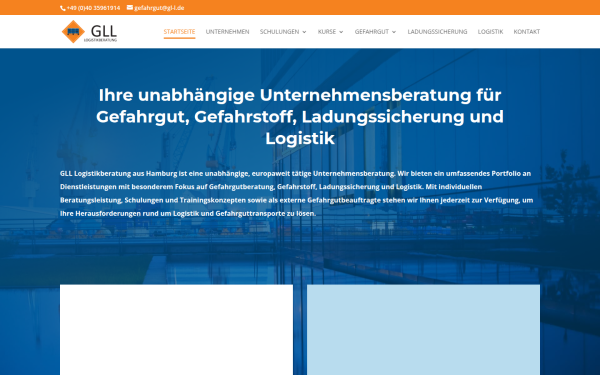Image resolution: width=600 pixels, height=375 pixels.
Task: Navigate to the Logistik page
Action: [x=490, y=32]
